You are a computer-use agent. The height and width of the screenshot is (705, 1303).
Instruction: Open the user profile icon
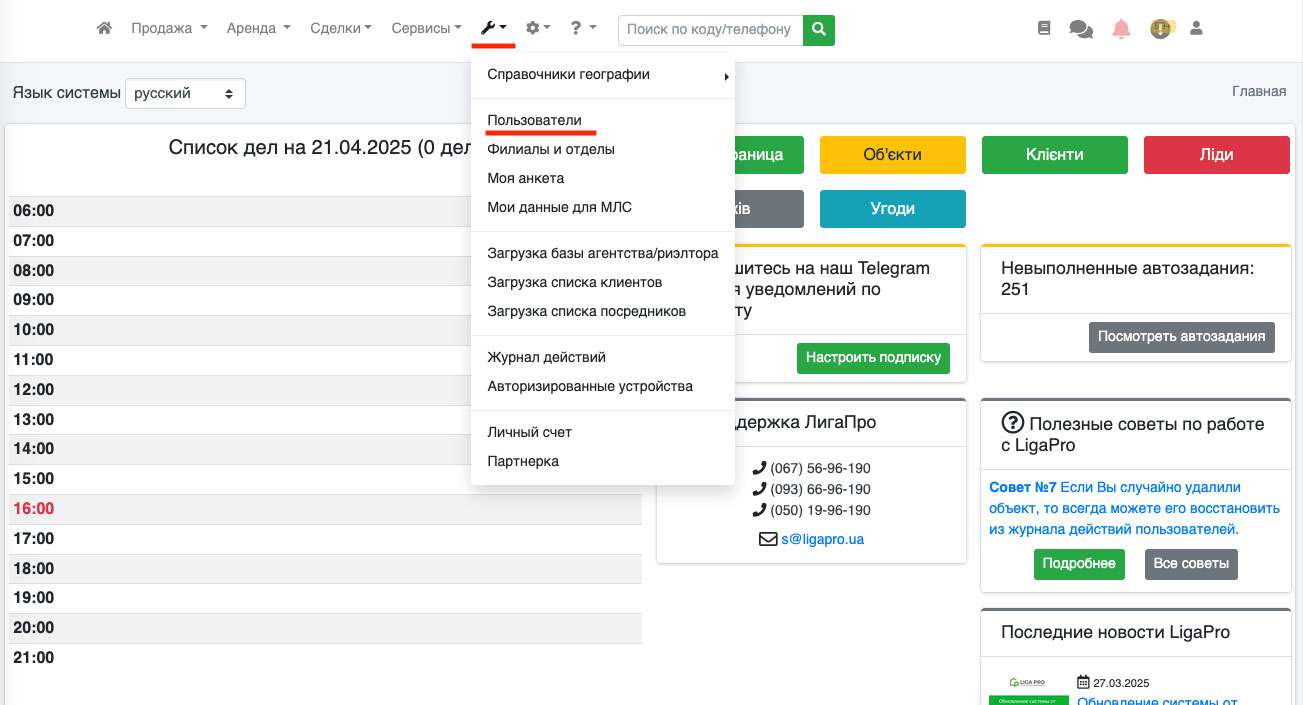pyautogui.click(x=1196, y=29)
